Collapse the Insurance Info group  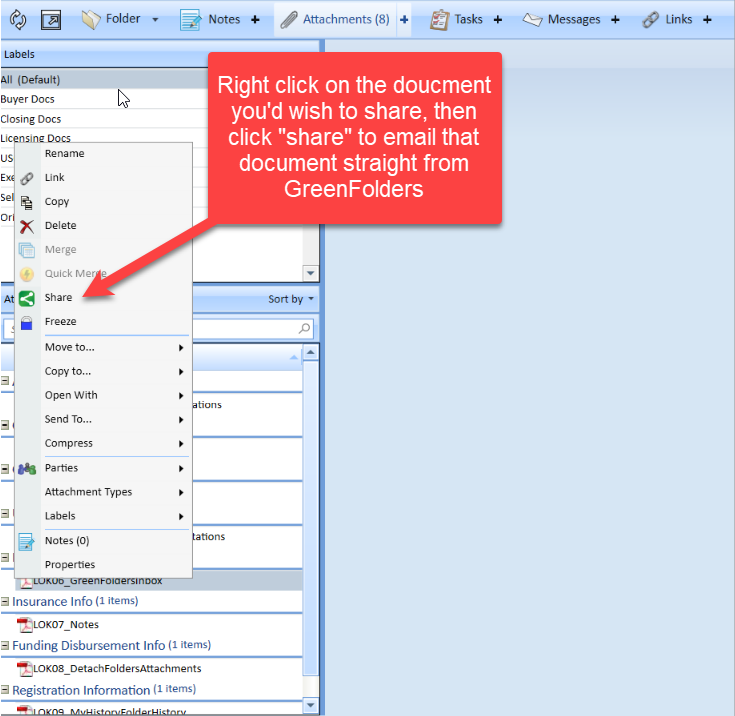pos(5,601)
